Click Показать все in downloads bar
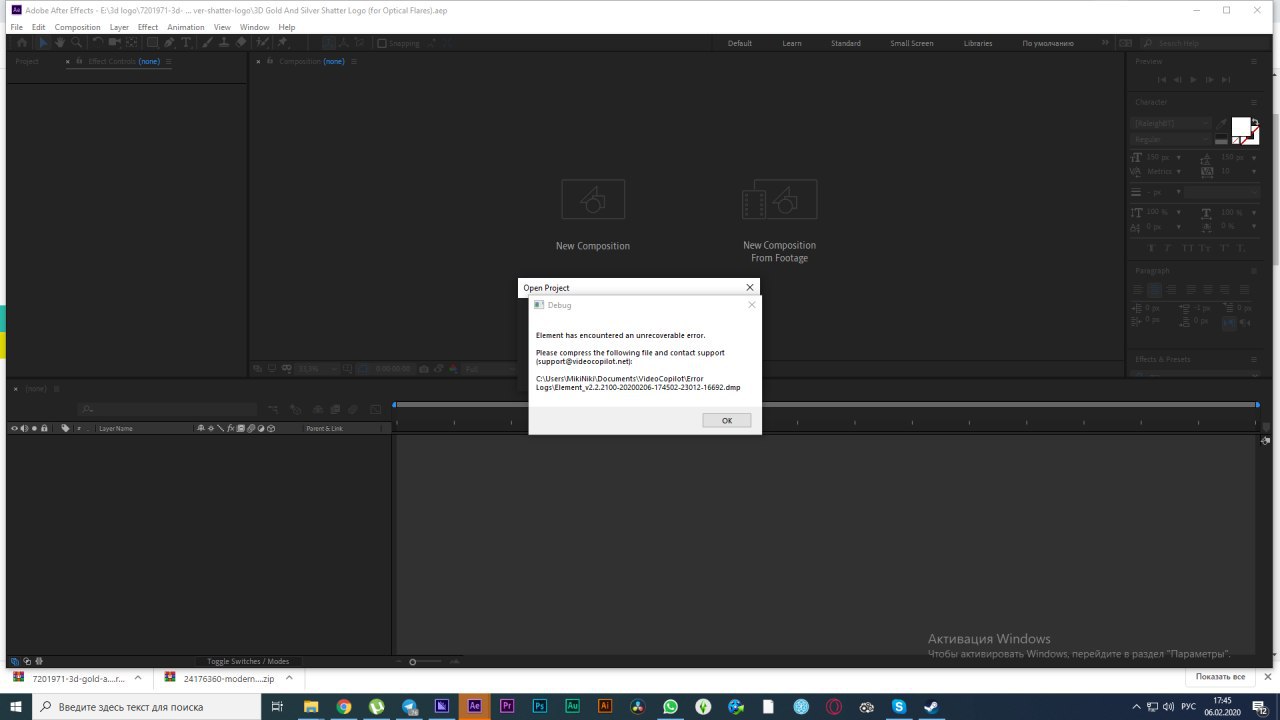1280x720 pixels. (x=1220, y=677)
